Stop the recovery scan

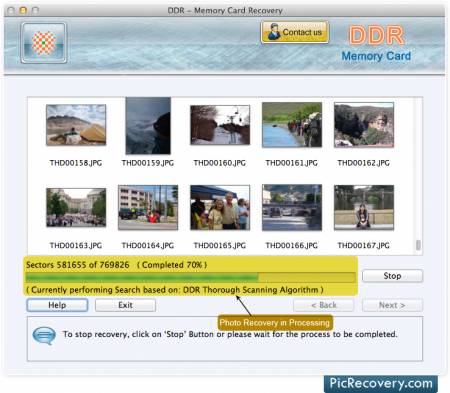coord(392,276)
